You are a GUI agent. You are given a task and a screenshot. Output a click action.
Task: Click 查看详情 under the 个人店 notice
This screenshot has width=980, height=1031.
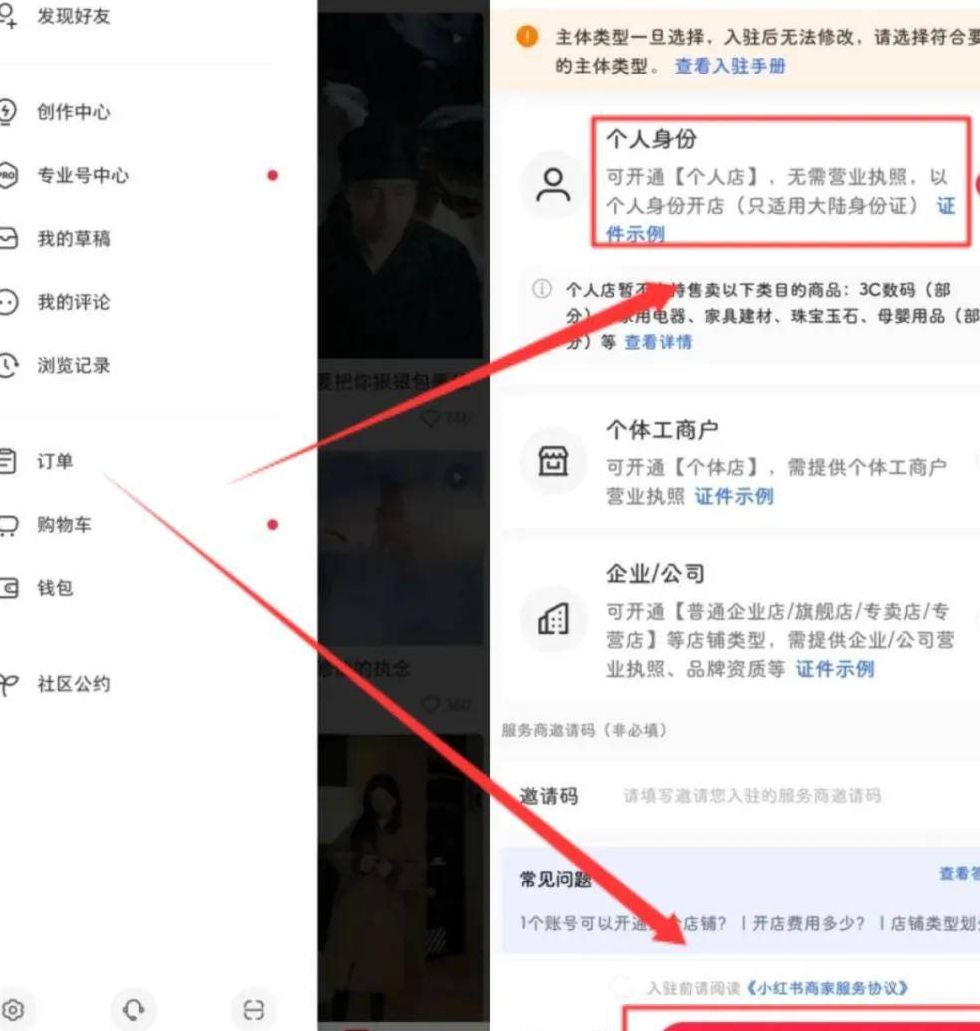tap(658, 342)
